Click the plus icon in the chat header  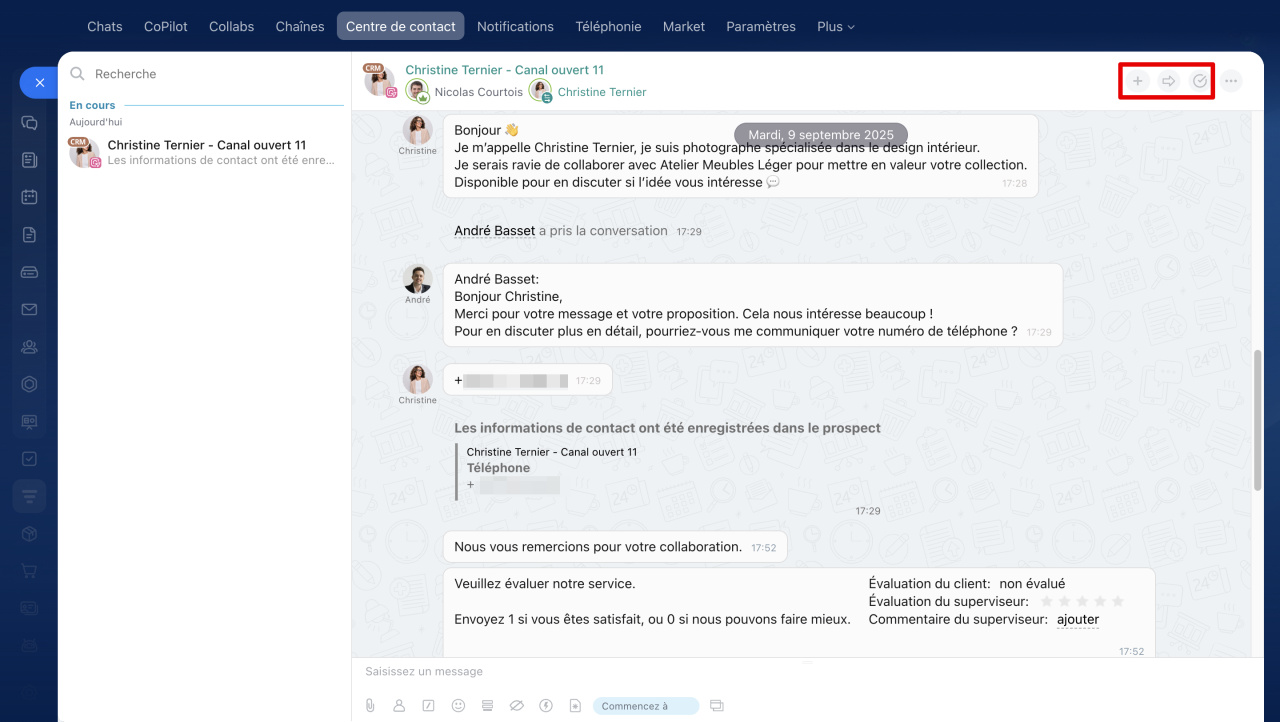1138,81
